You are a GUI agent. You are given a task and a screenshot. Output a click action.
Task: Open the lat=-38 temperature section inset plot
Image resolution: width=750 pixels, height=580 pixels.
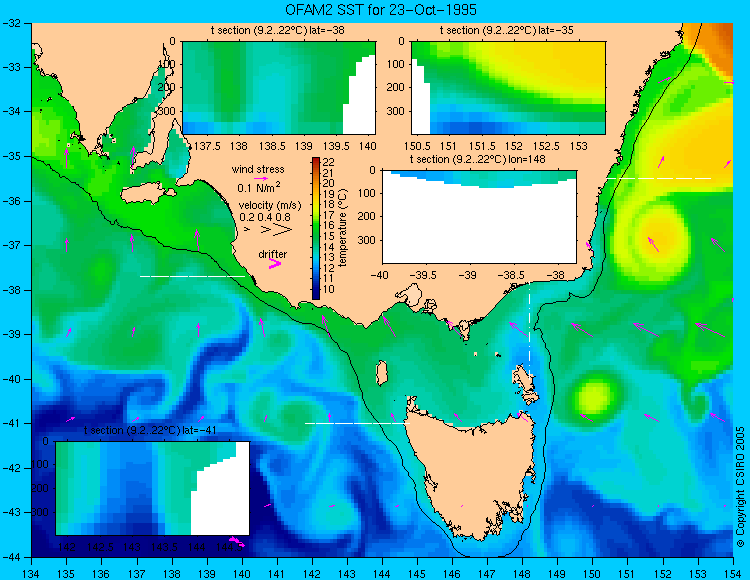click(279, 88)
